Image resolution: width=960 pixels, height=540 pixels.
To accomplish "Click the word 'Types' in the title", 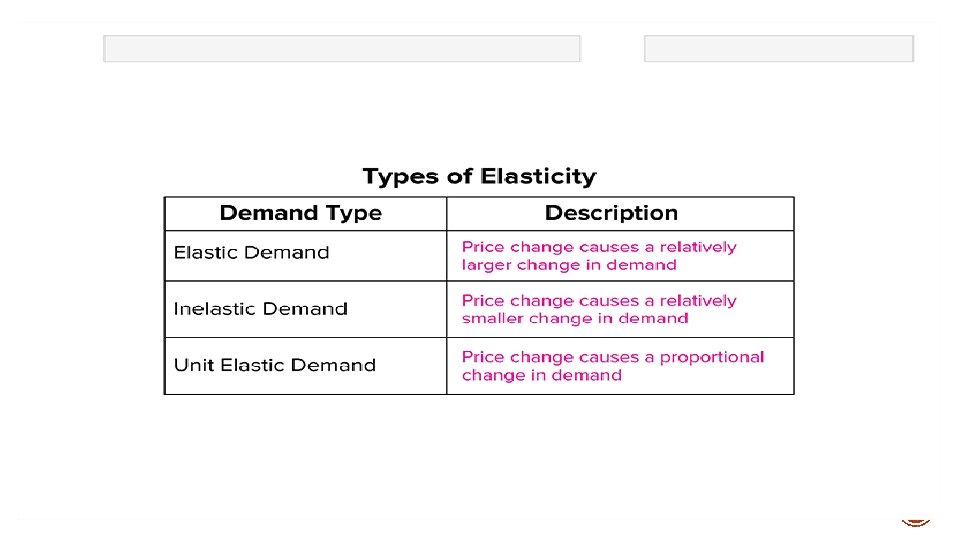I will 402,177.
